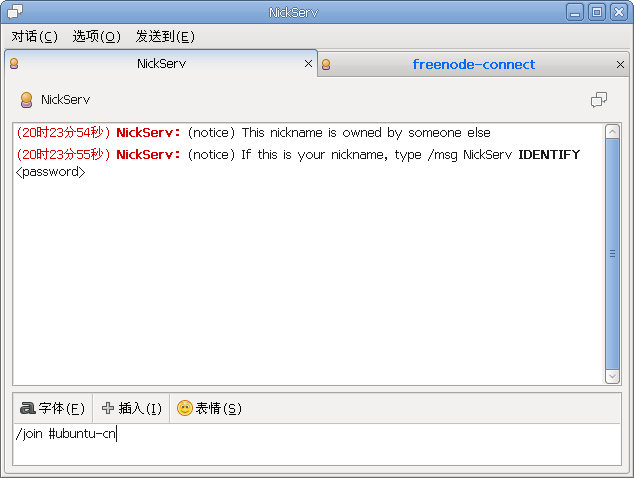The image size is (634, 478).
Task: Click the buddy icon on freenode-connect tab
Action: [x=326, y=64]
